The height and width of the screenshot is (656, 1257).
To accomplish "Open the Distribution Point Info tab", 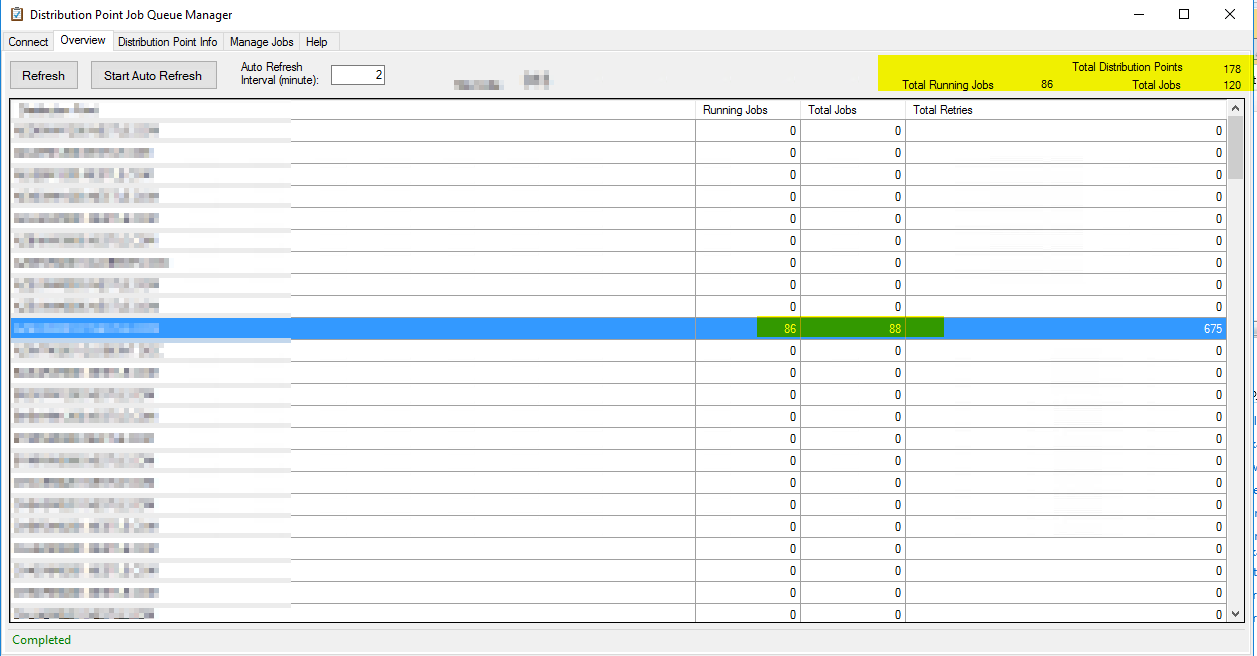I will tap(167, 42).
